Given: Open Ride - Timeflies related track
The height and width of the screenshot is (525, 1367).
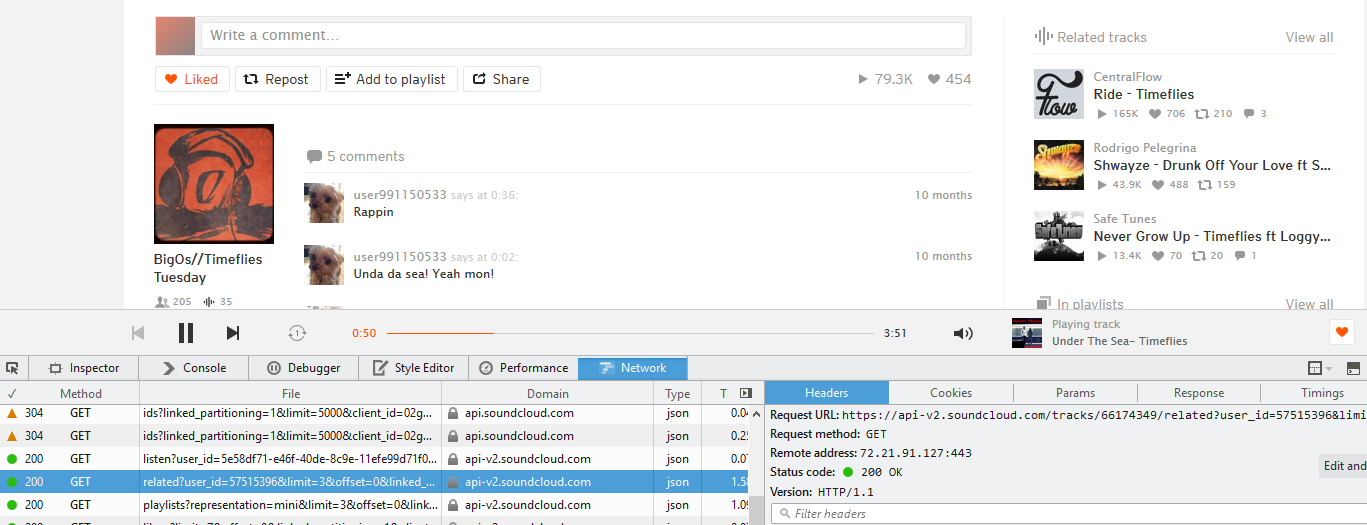Looking at the screenshot, I should click(x=1144, y=94).
